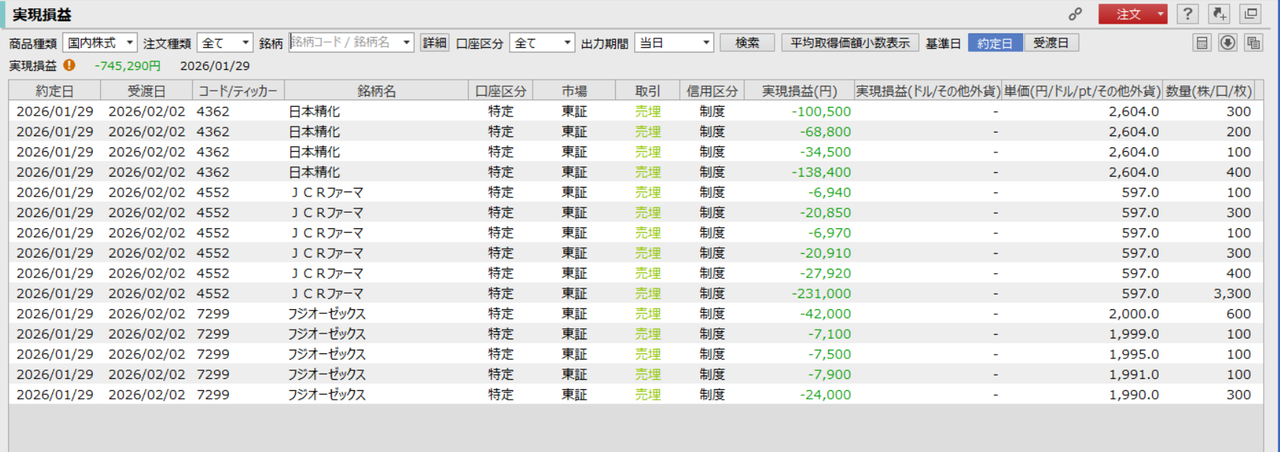Click the copy table data icon
Screen dimensions: 1280x452
coord(1254,43)
